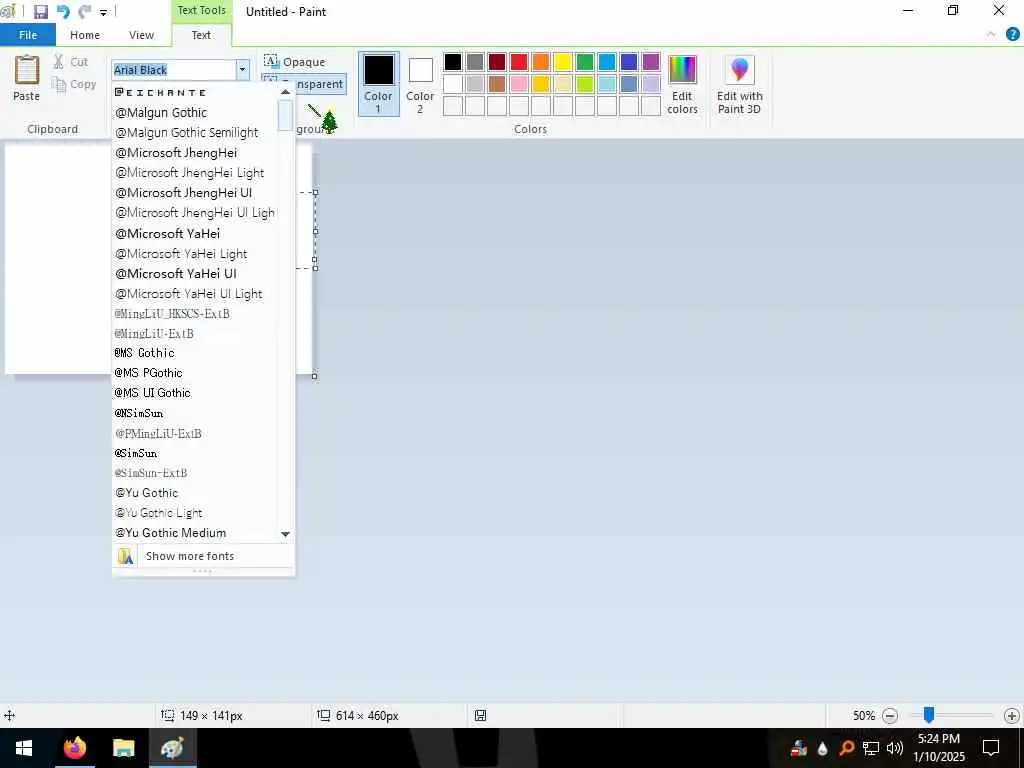Select the @Yu Gothic font entry
This screenshot has height=768, width=1024.
[195, 493]
